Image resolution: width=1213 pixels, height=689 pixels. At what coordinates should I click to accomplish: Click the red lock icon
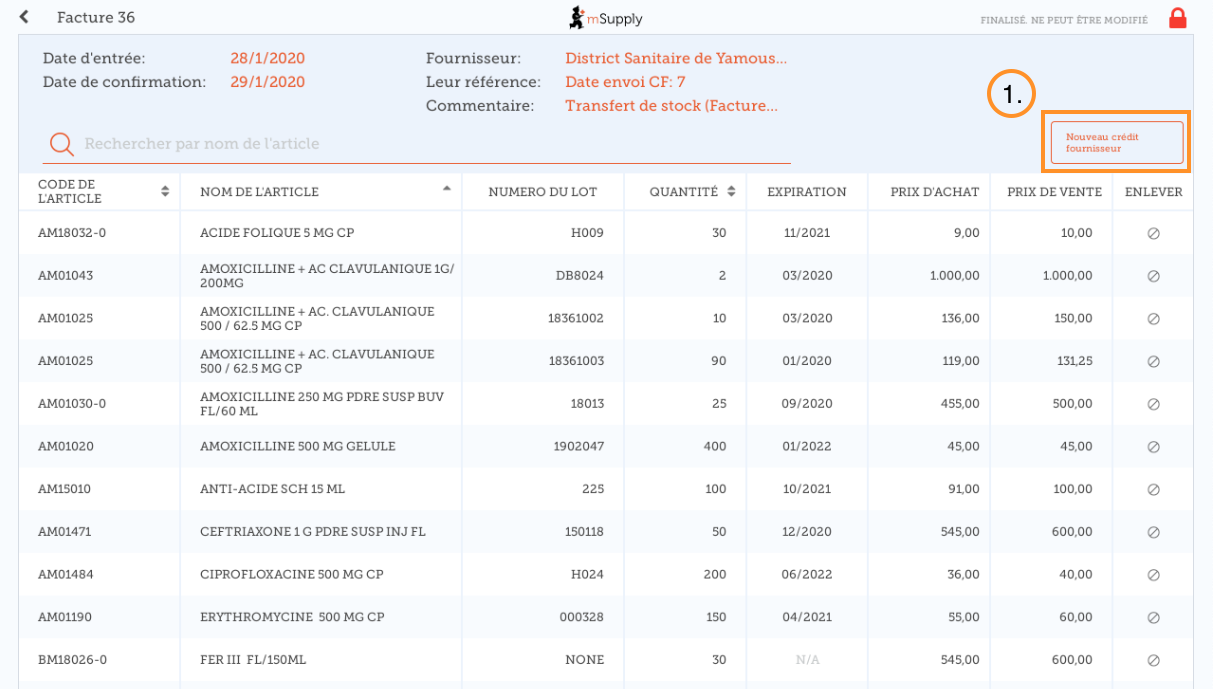click(x=1178, y=18)
